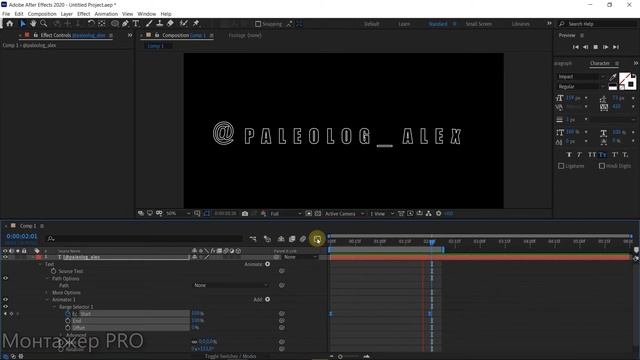Step back one frame in Preview panel

[585, 47]
